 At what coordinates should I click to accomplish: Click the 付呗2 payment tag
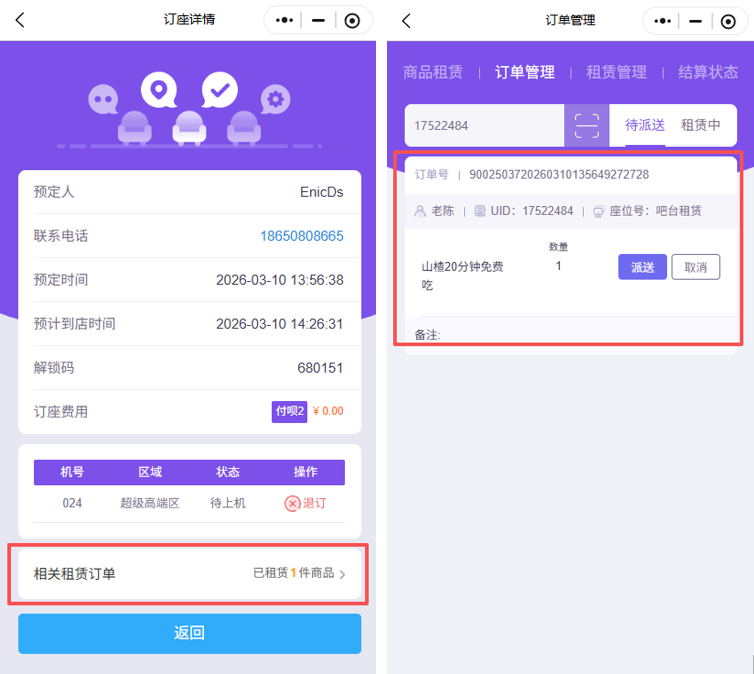pos(289,412)
